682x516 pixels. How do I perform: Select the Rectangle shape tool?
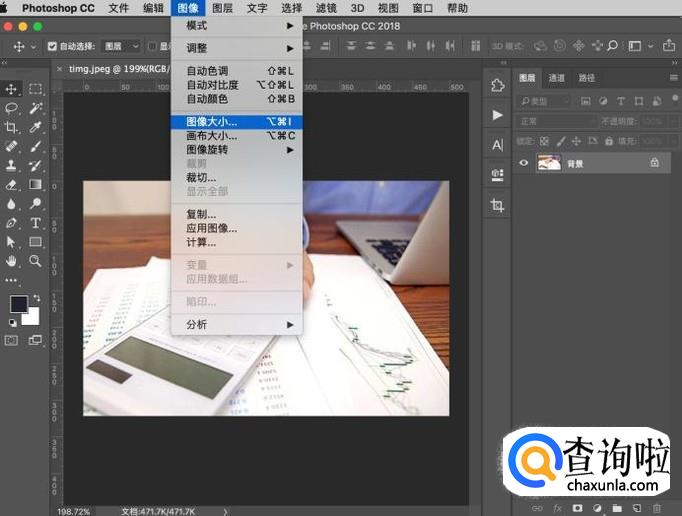coord(35,242)
